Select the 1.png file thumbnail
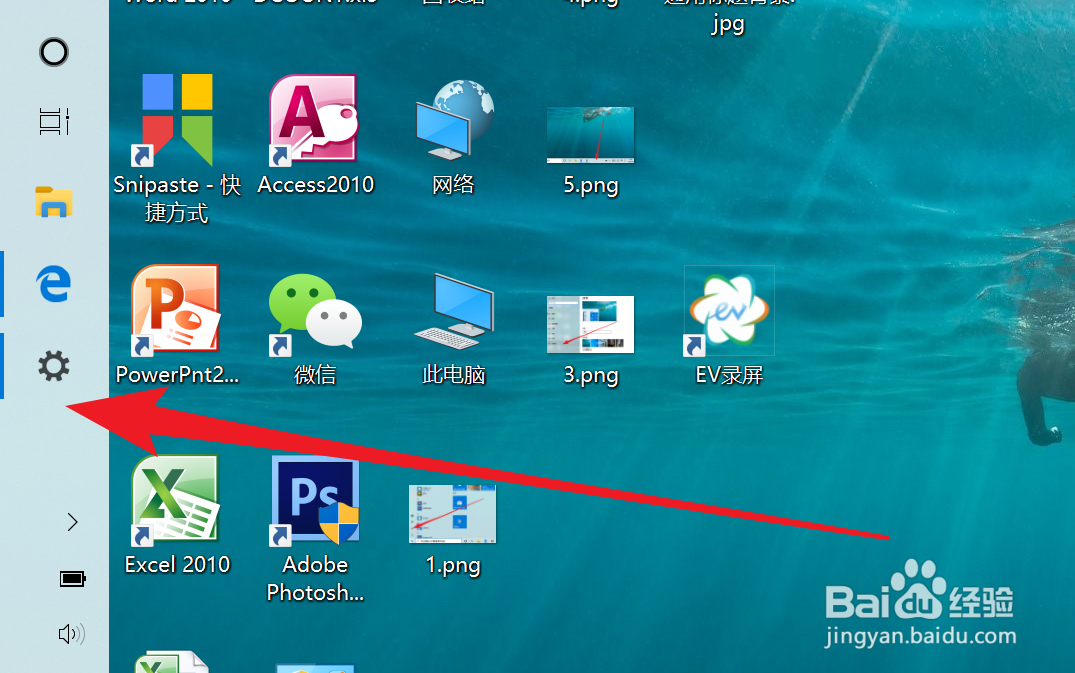Viewport: 1075px width, 673px height. (x=452, y=514)
